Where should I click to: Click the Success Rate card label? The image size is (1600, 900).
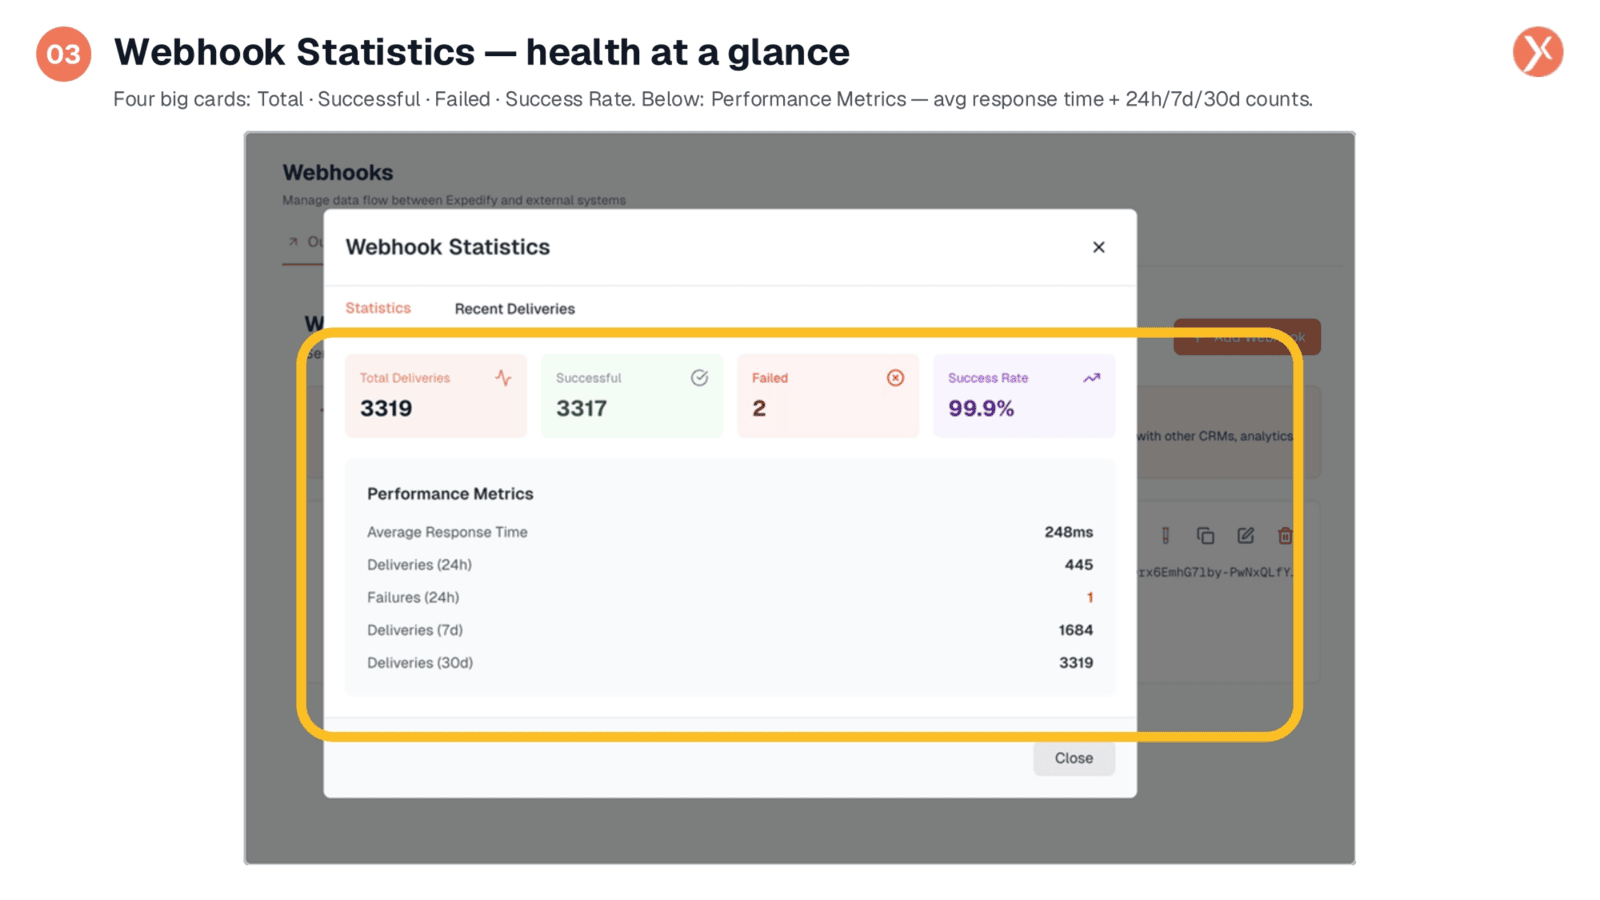point(988,378)
